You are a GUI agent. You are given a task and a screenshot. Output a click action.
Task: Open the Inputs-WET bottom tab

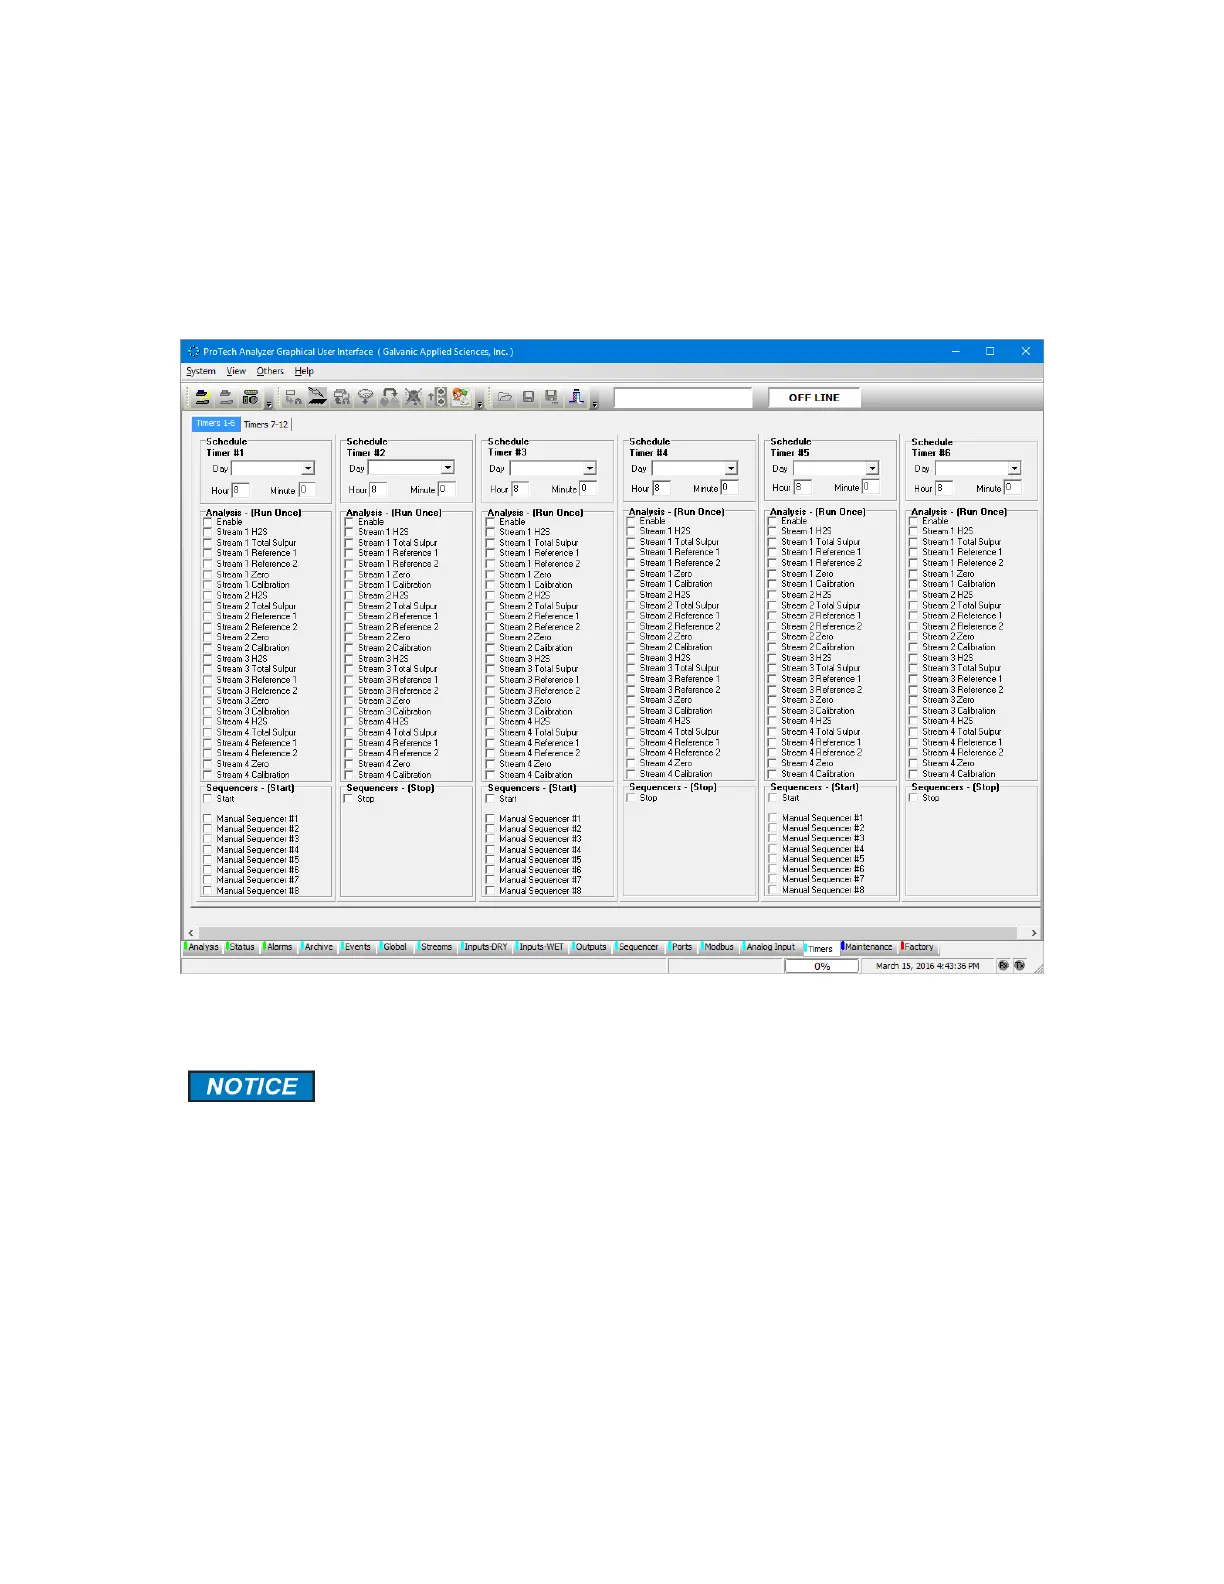pos(541,947)
